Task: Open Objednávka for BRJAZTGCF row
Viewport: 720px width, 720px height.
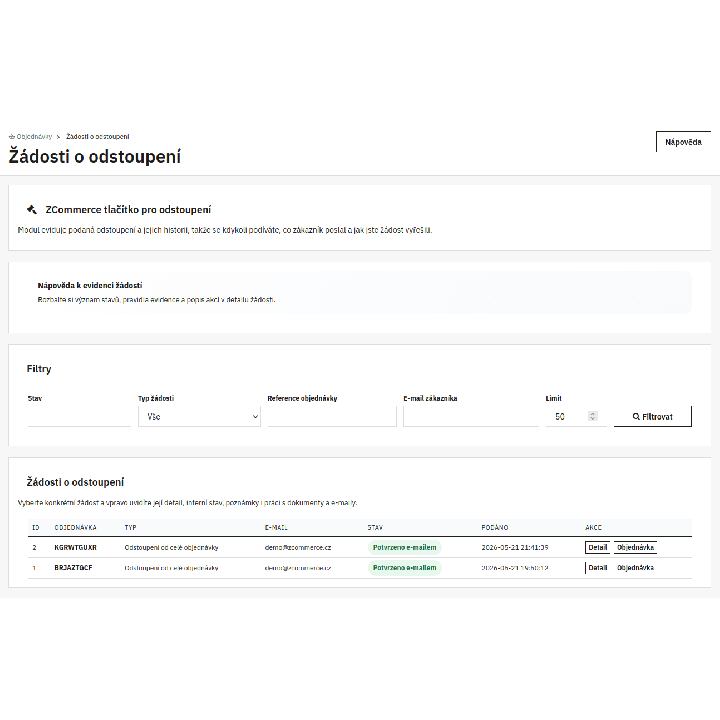Action: coord(636,568)
